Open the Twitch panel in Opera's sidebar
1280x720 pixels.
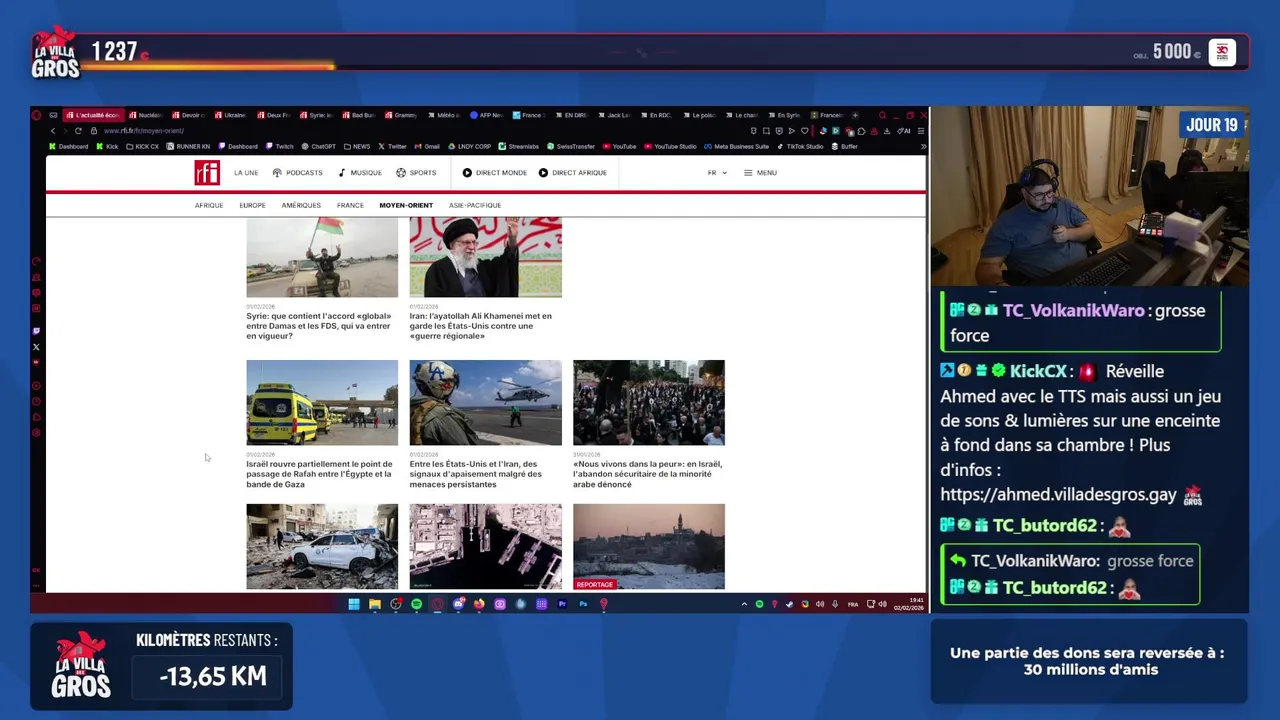(x=37, y=331)
